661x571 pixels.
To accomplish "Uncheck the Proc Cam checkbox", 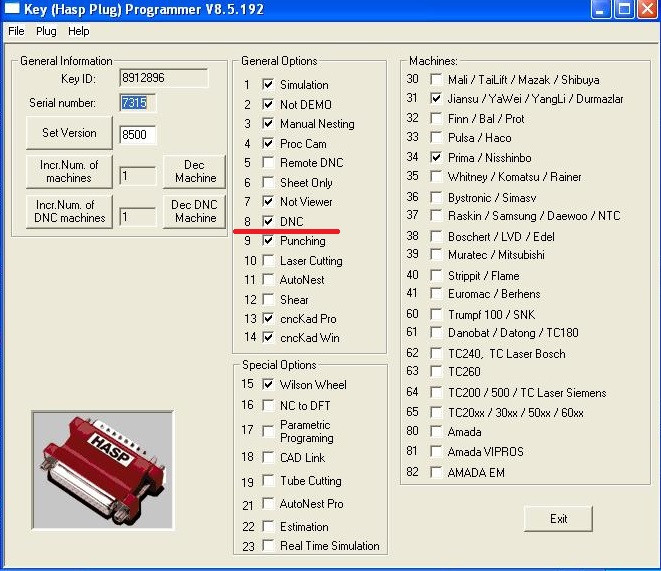I will pos(268,143).
